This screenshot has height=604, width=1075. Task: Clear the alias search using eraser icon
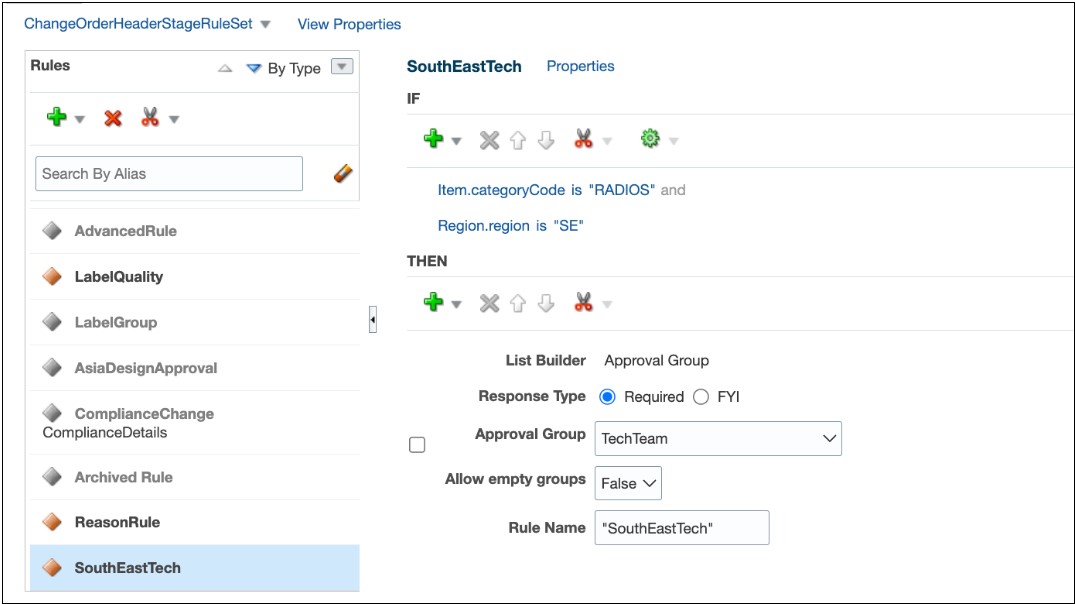coord(341,172)
